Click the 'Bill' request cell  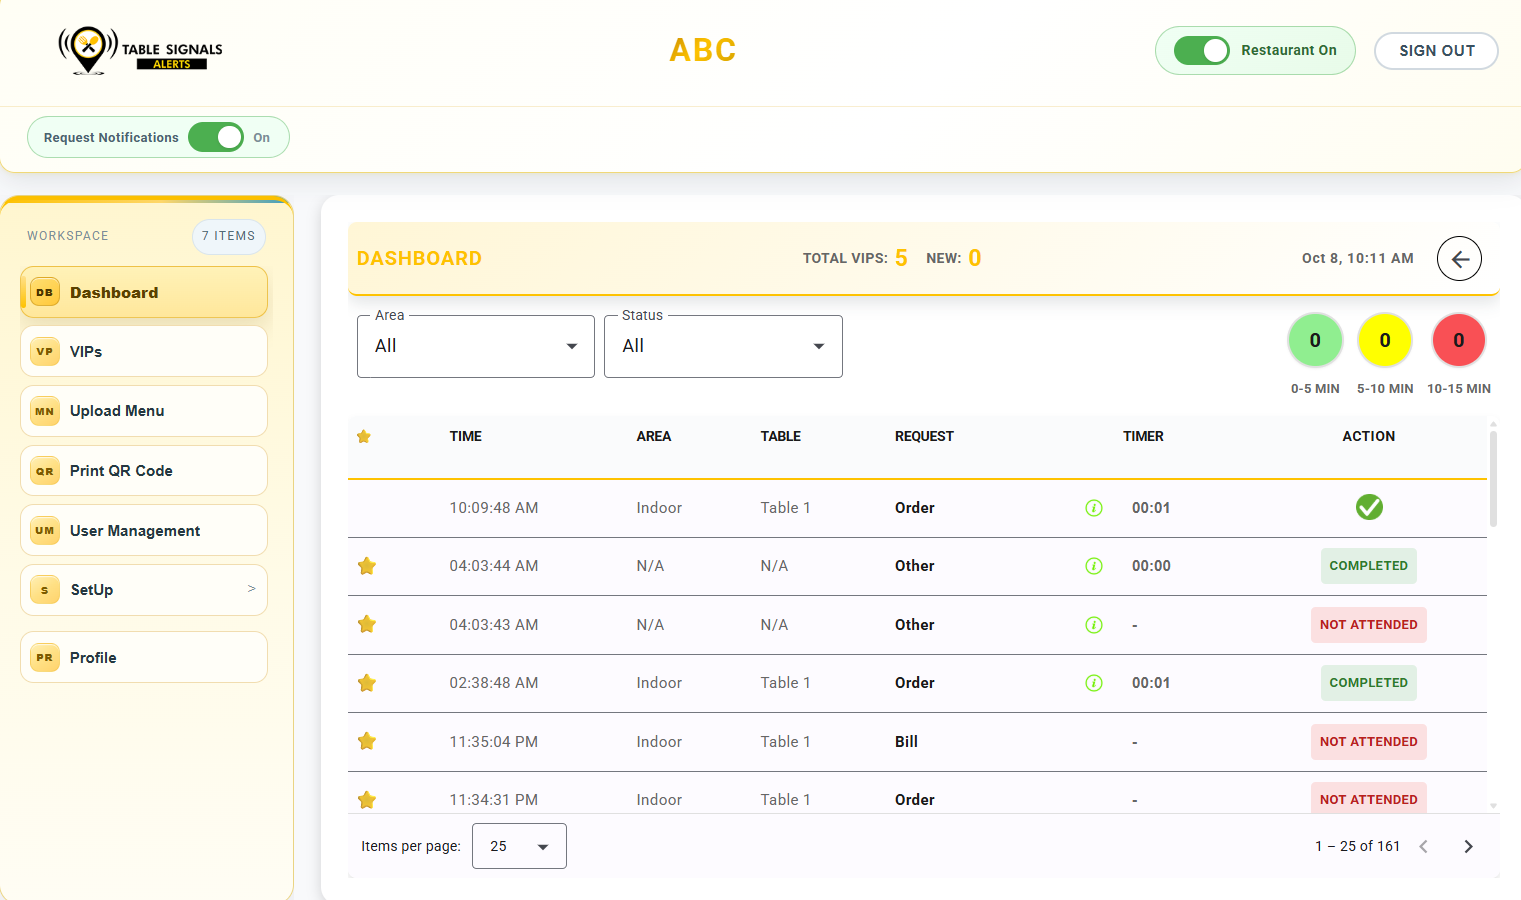point(906,742)
